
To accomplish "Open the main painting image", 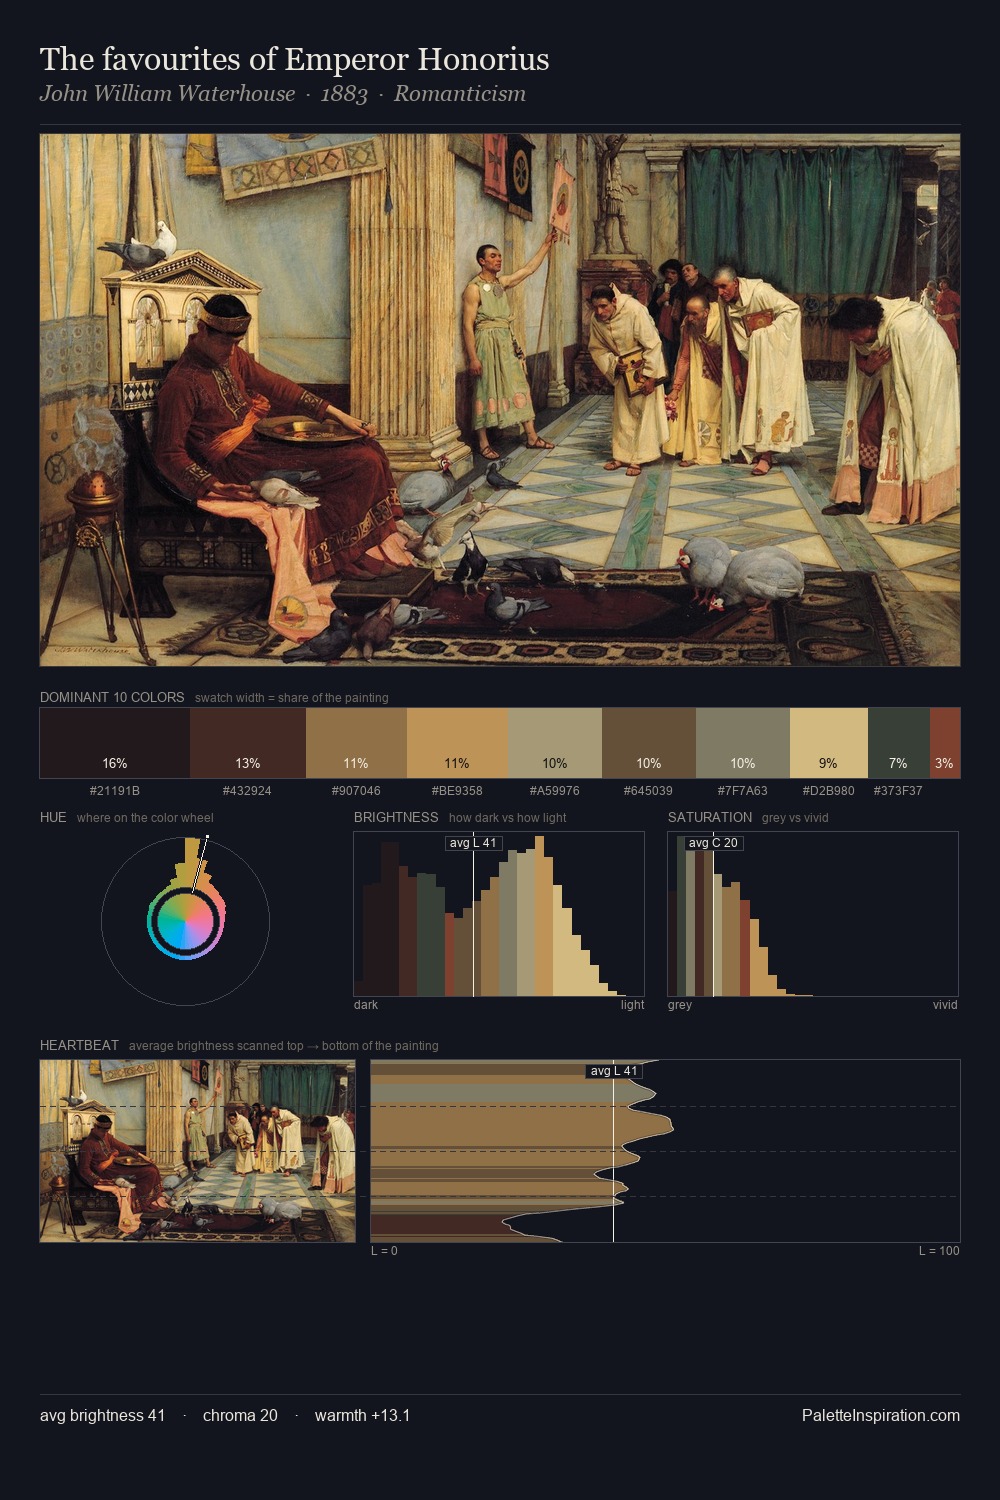I will click(x=500, y=400).
